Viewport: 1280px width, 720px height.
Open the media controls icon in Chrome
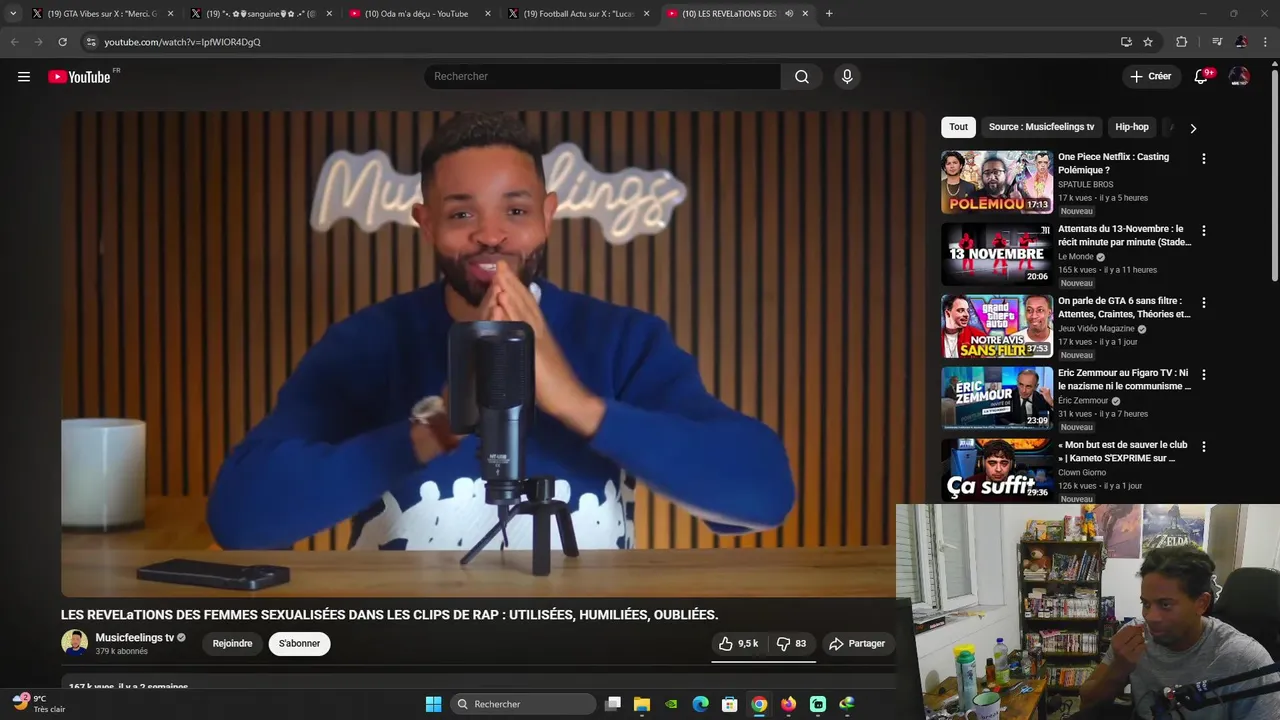click(x=1217, y=42)
